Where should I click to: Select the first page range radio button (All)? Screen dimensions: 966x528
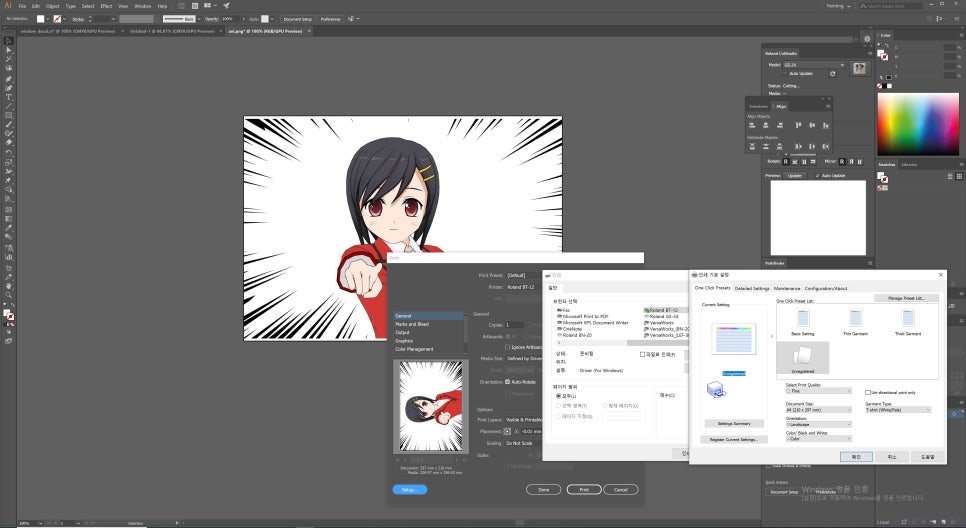558,396
